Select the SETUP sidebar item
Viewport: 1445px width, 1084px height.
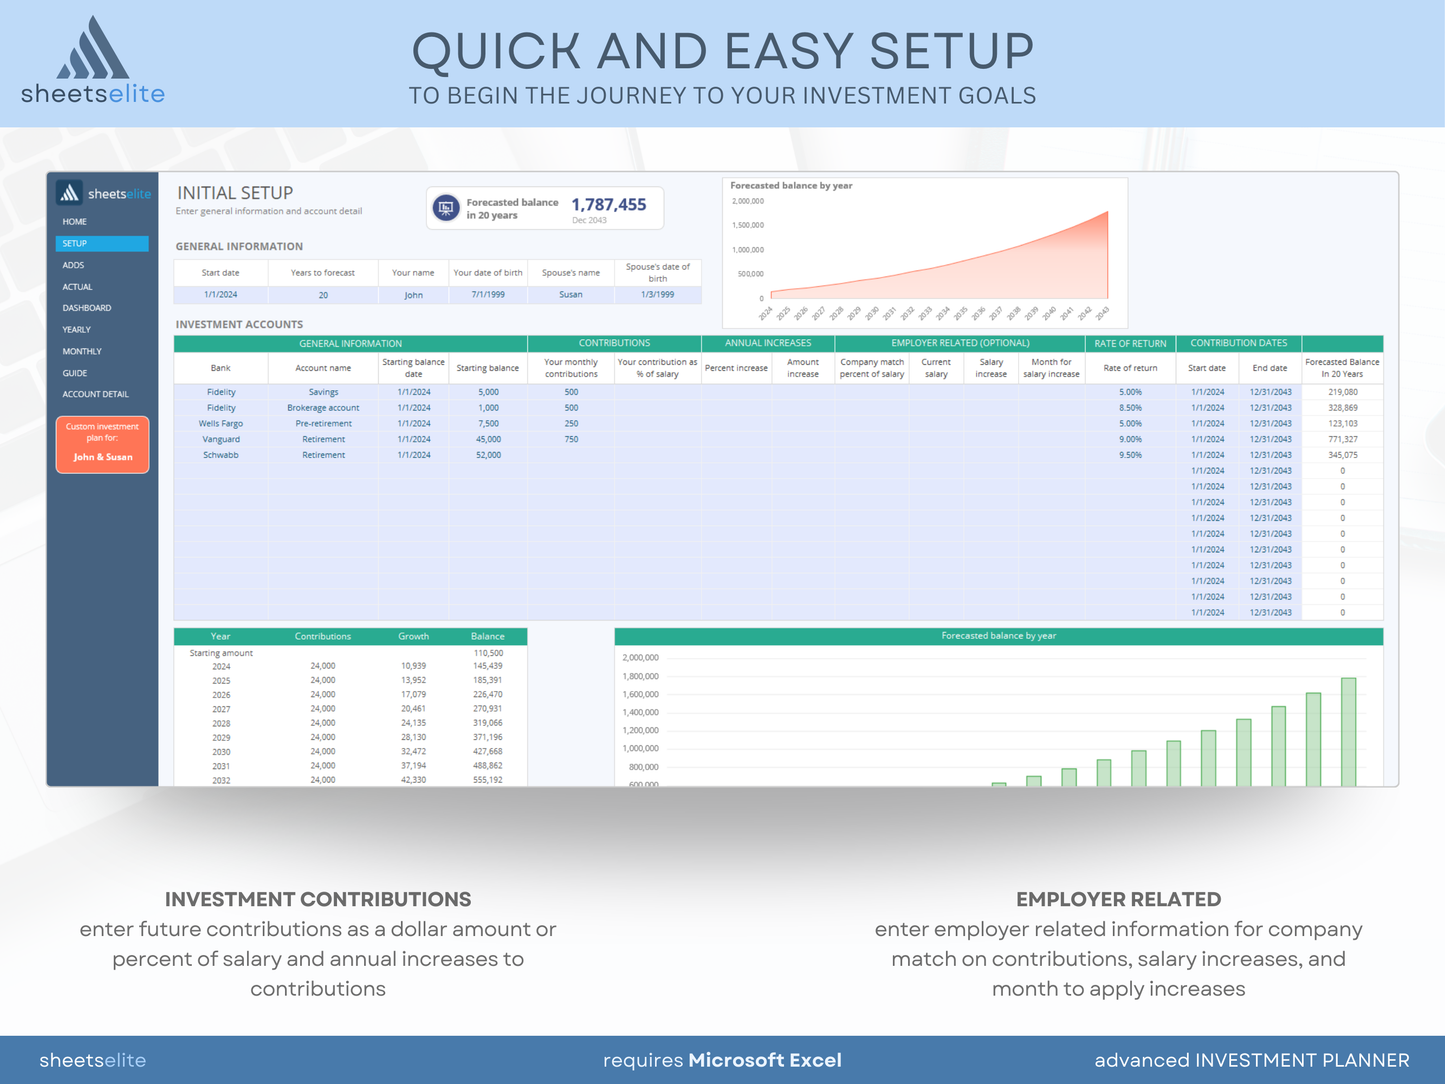[102, 244]
